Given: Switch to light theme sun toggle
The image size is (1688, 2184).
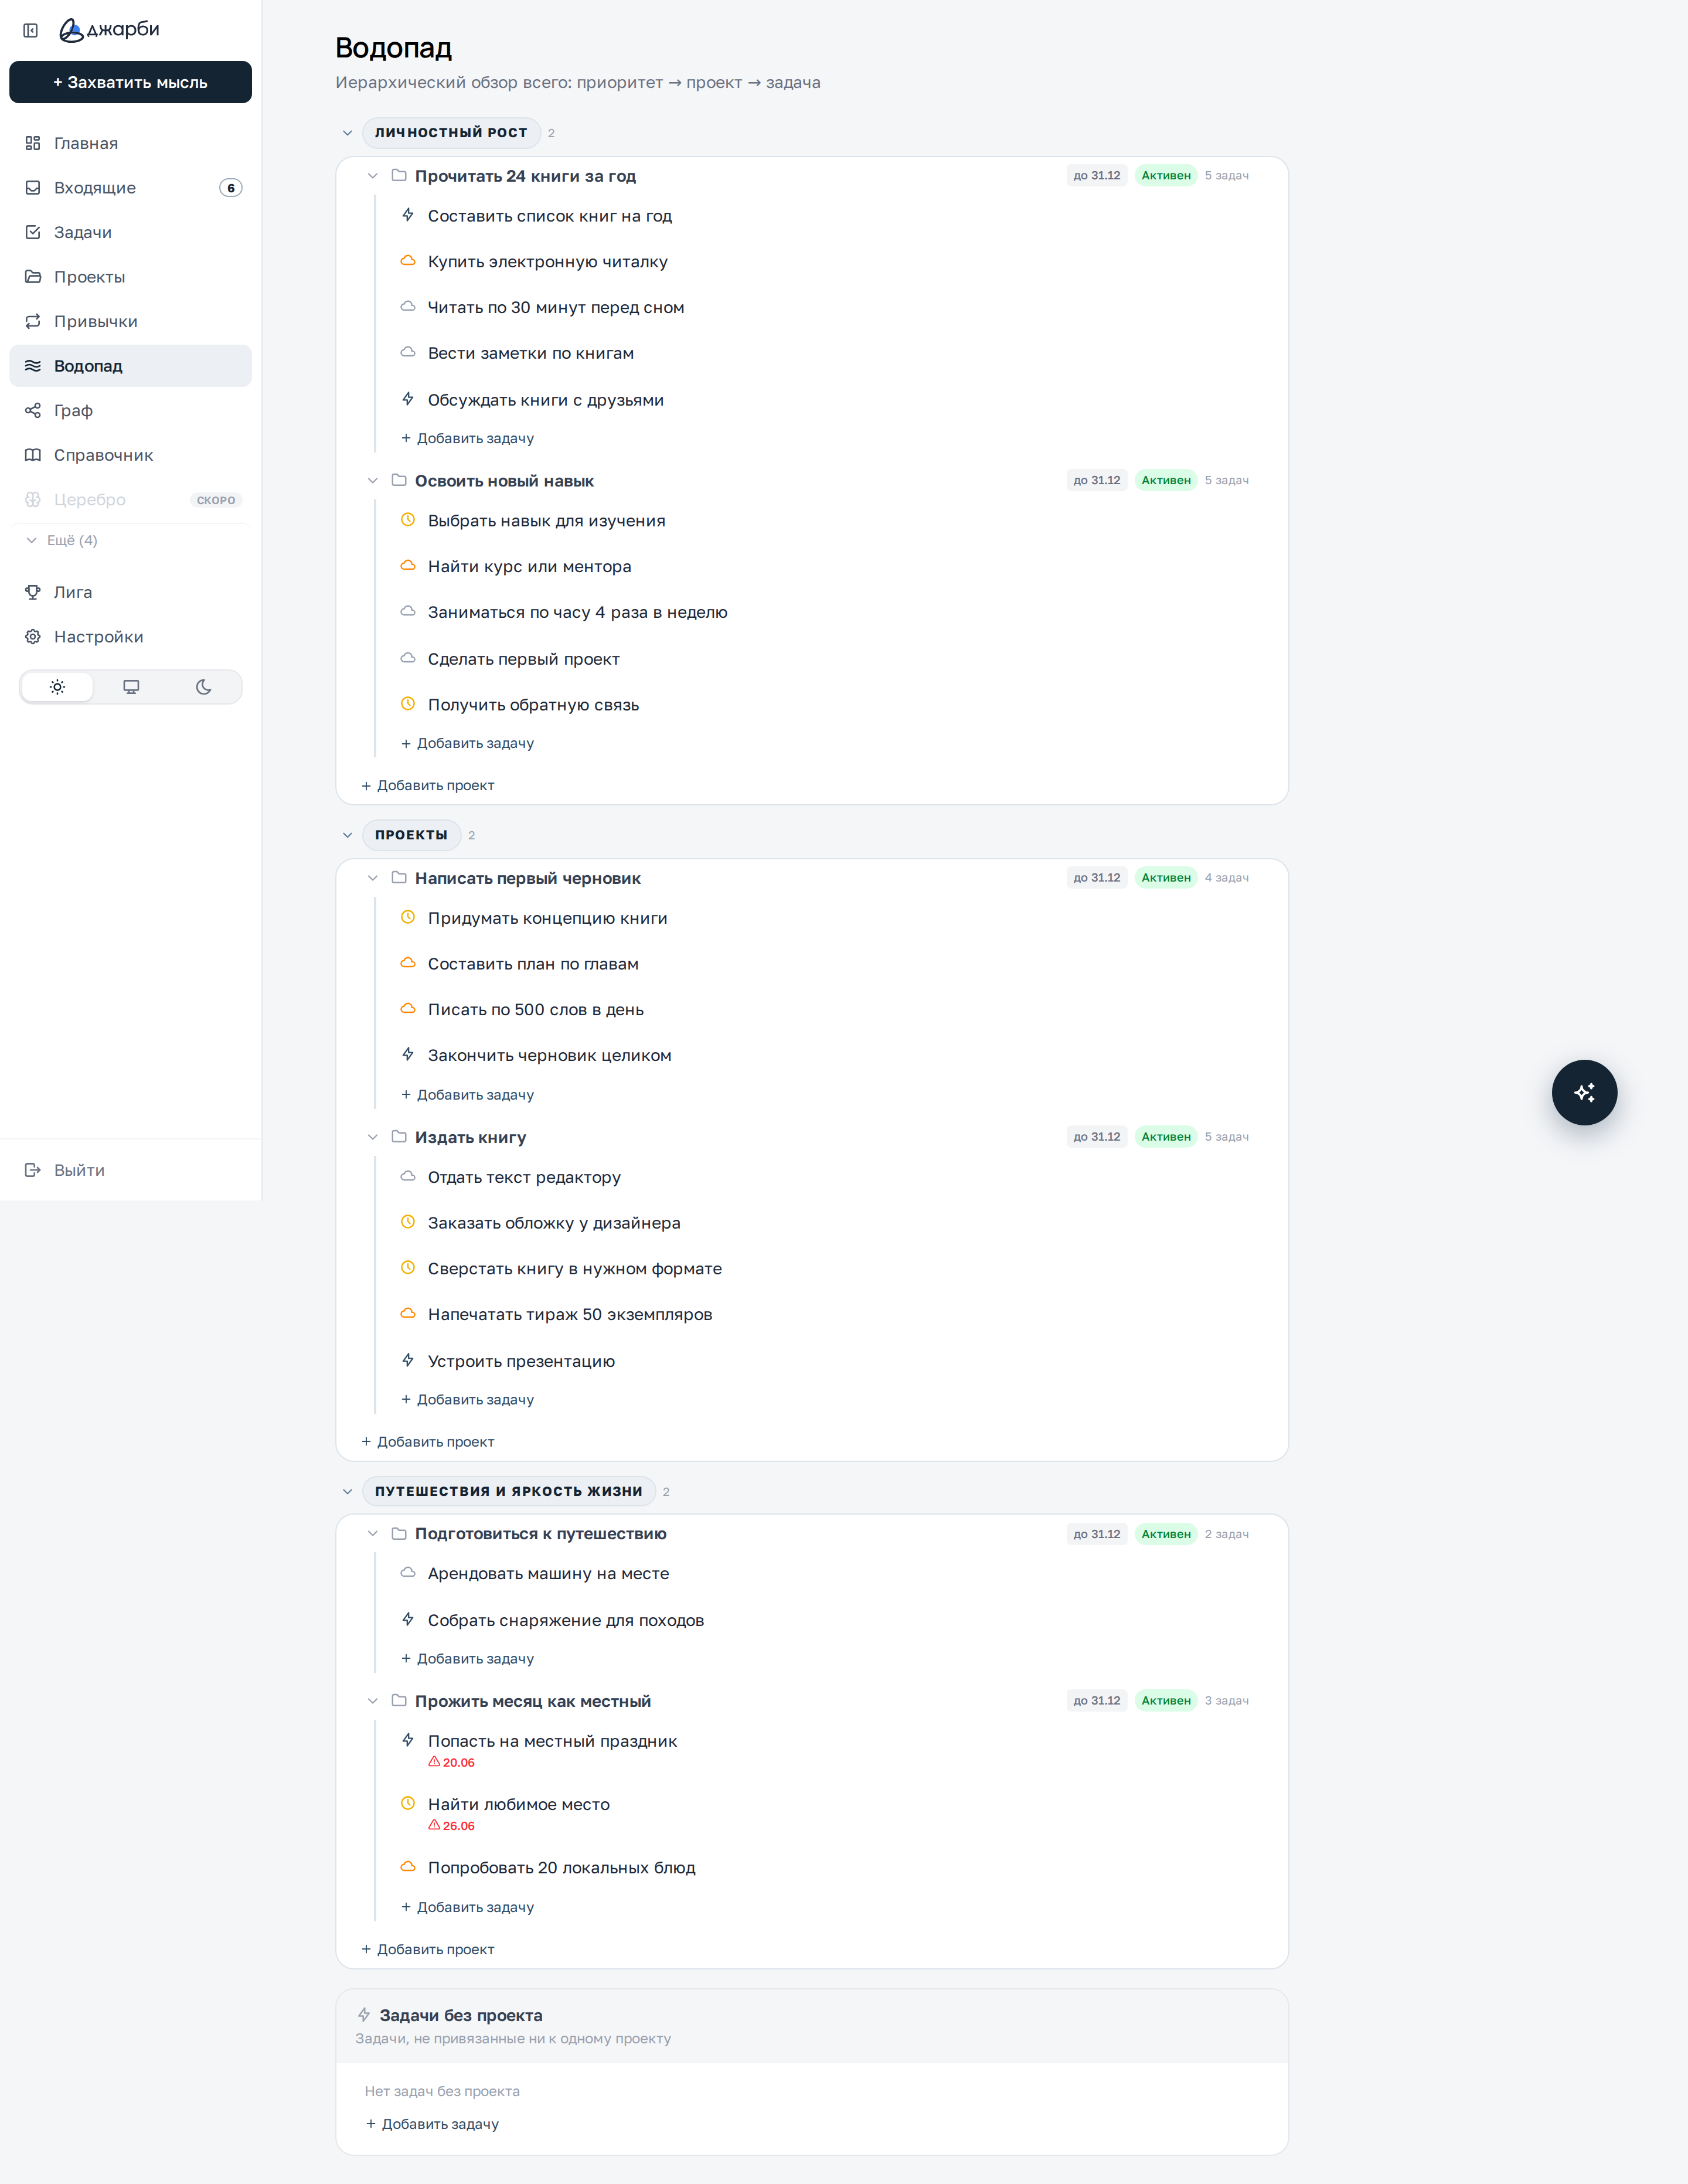Looking at the screenshot, I should tap(58, 687).
